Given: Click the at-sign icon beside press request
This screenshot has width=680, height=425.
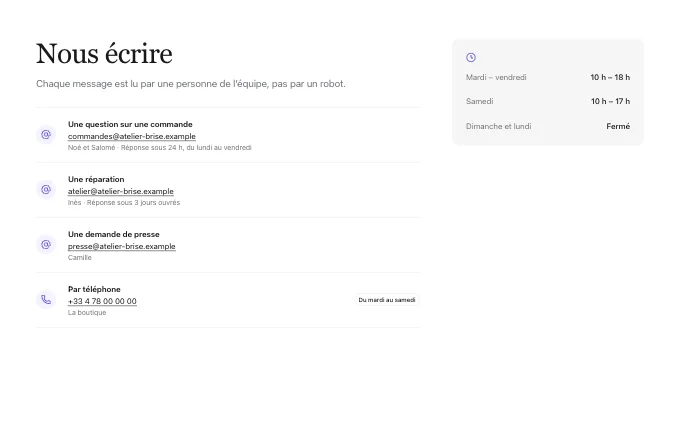Looking at the screenshot, I should [x=46, y=245].
